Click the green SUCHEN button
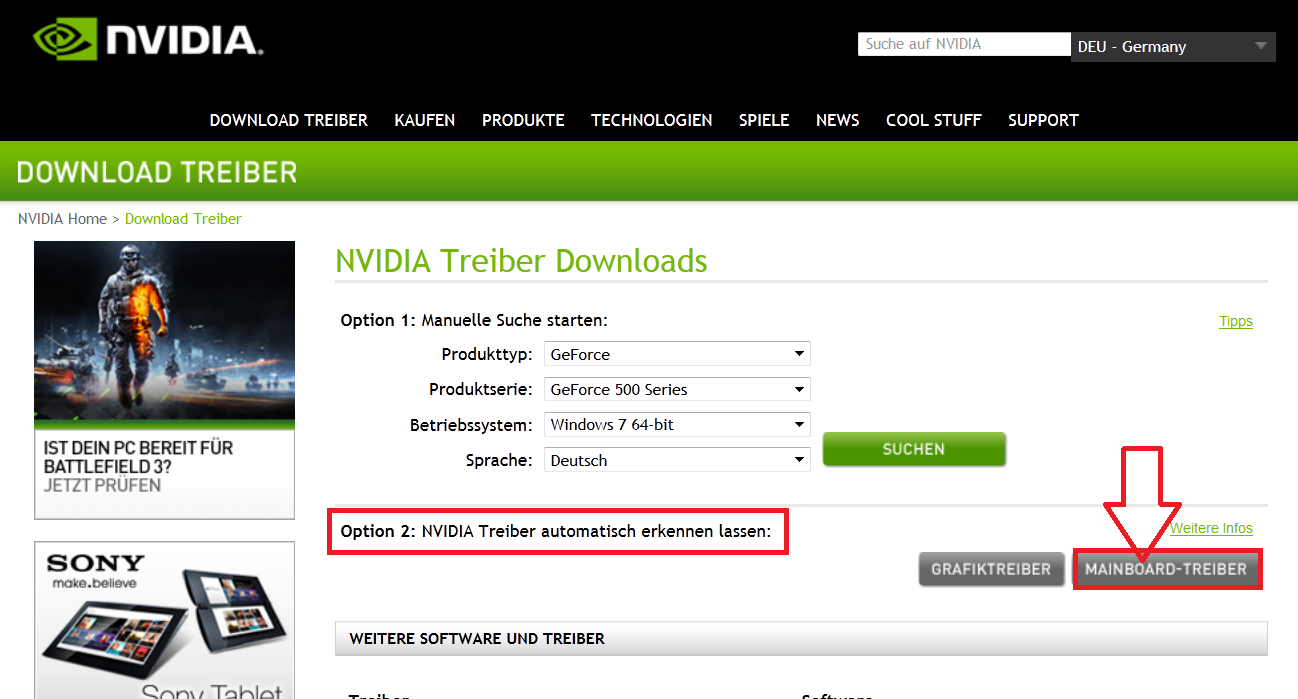The height and width of the screenshot is (699, 1298). 914,449
